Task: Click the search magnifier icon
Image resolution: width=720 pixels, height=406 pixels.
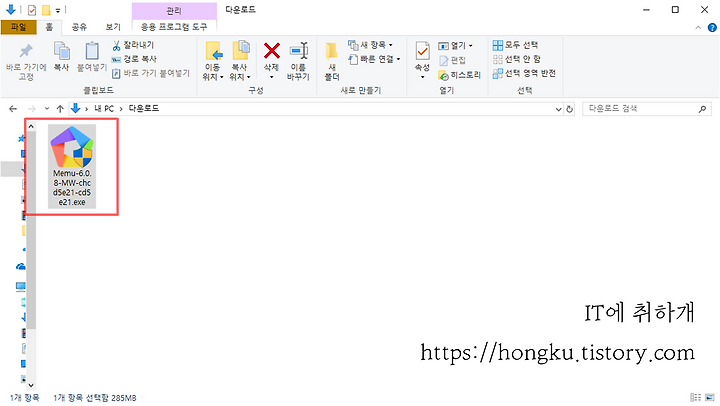Action: (702, 109)
